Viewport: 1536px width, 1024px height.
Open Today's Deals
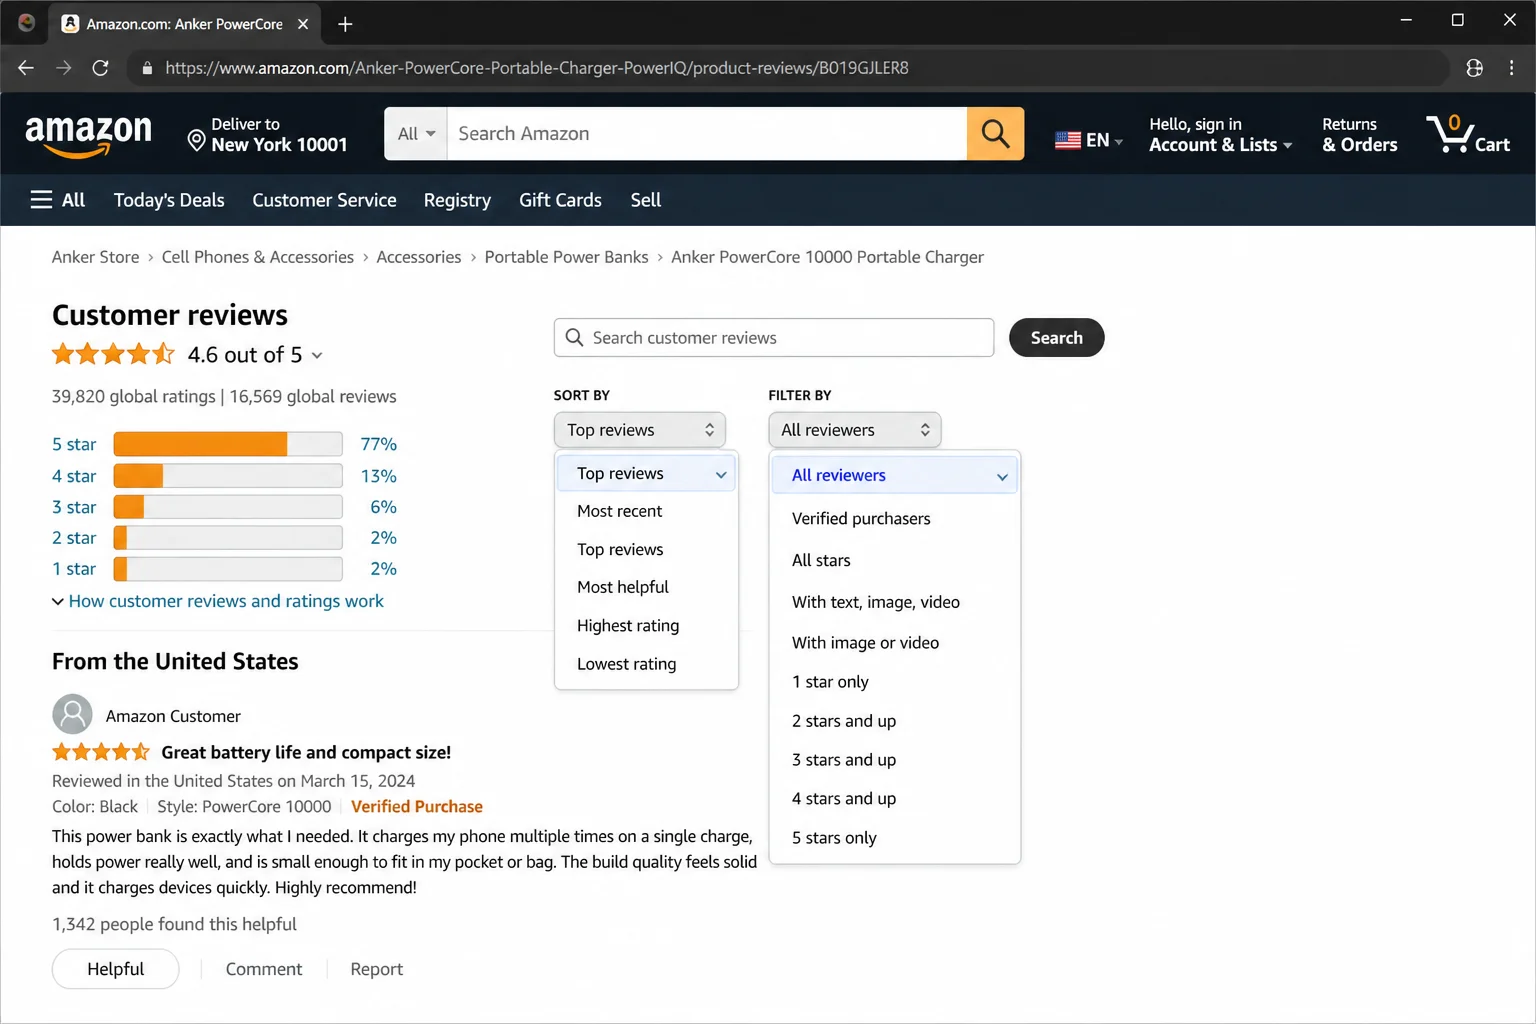pos(169,200)
